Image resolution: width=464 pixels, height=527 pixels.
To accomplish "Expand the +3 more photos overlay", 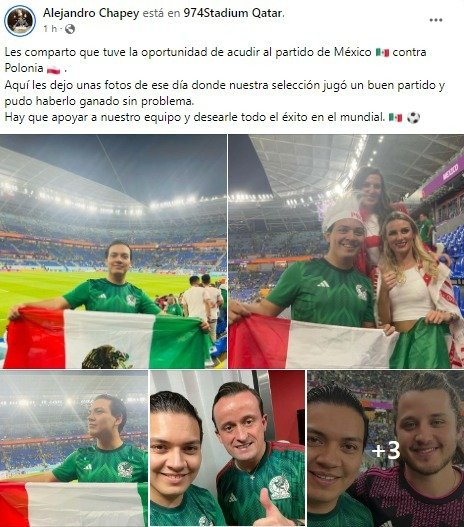I will (386, 449).
